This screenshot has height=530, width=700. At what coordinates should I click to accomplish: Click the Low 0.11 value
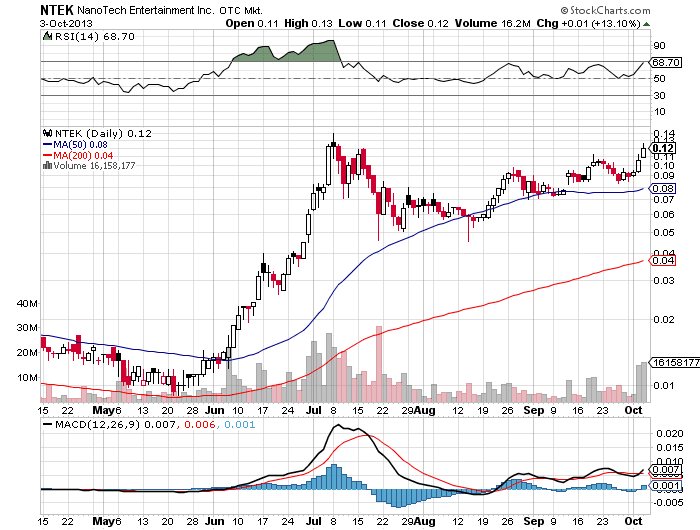tap(362, 24)
